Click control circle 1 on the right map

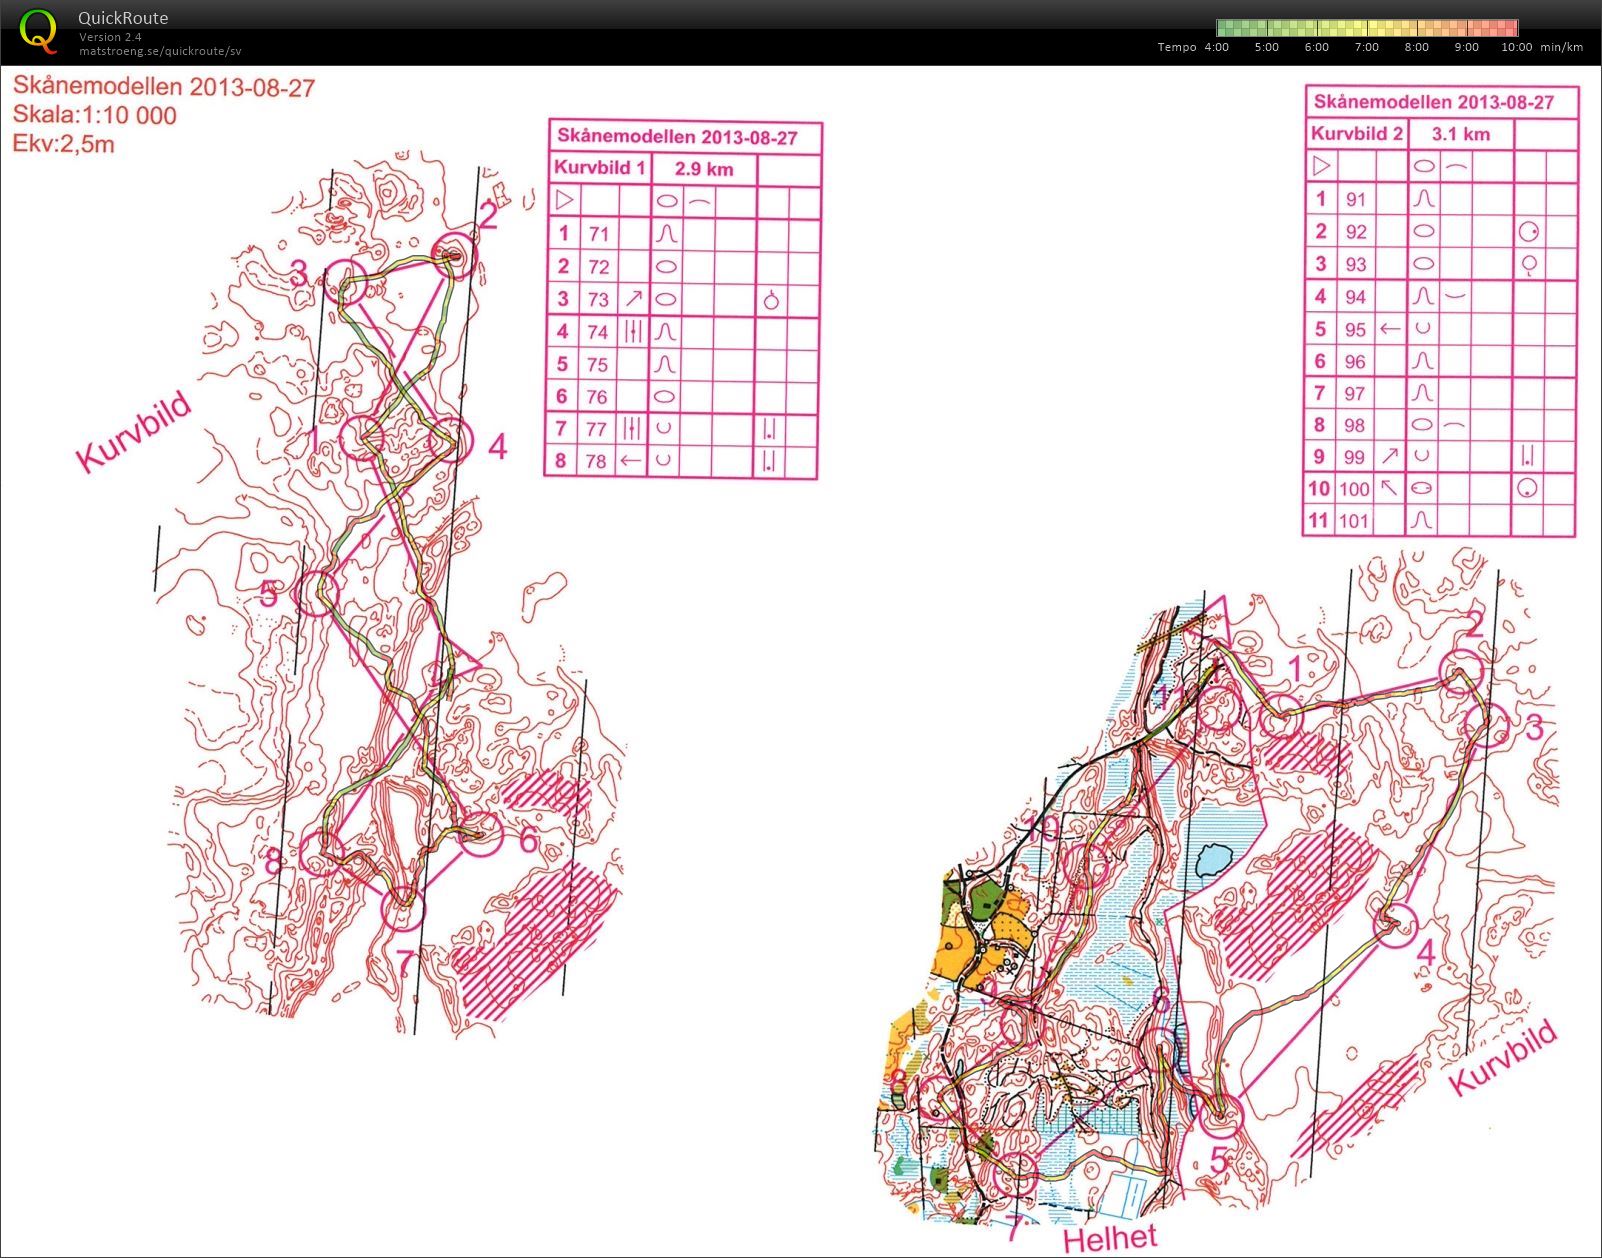[x=1282, y=715]
